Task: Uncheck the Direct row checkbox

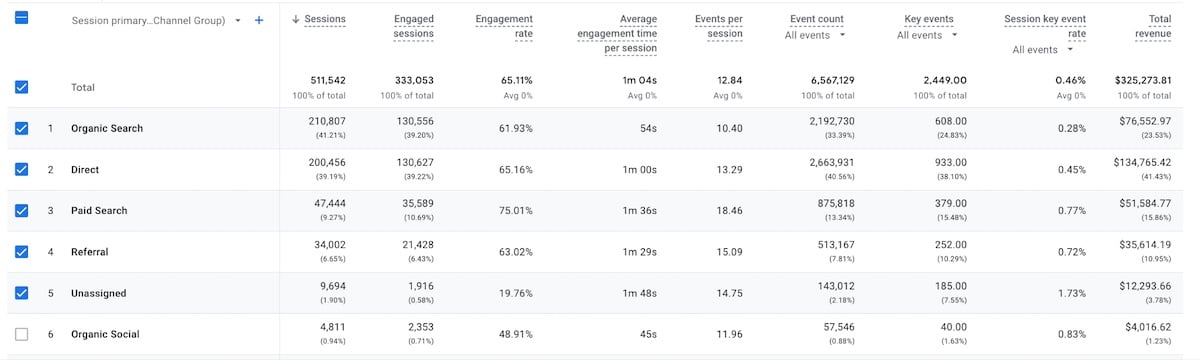Action: 21,170
